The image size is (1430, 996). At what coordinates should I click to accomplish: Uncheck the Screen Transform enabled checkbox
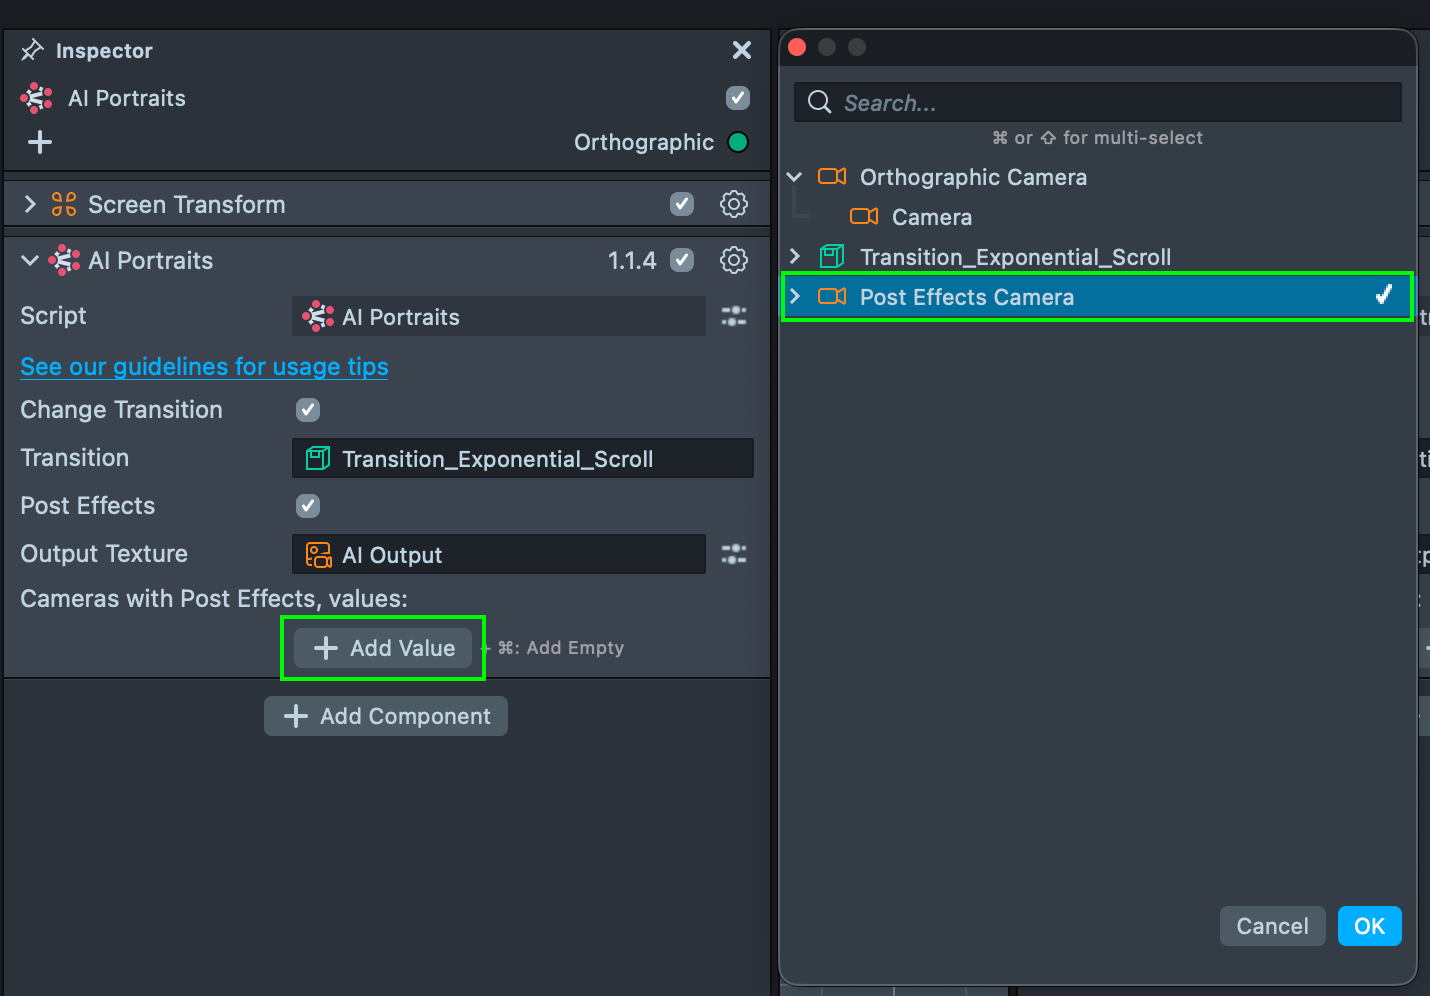tap(682, 204)
